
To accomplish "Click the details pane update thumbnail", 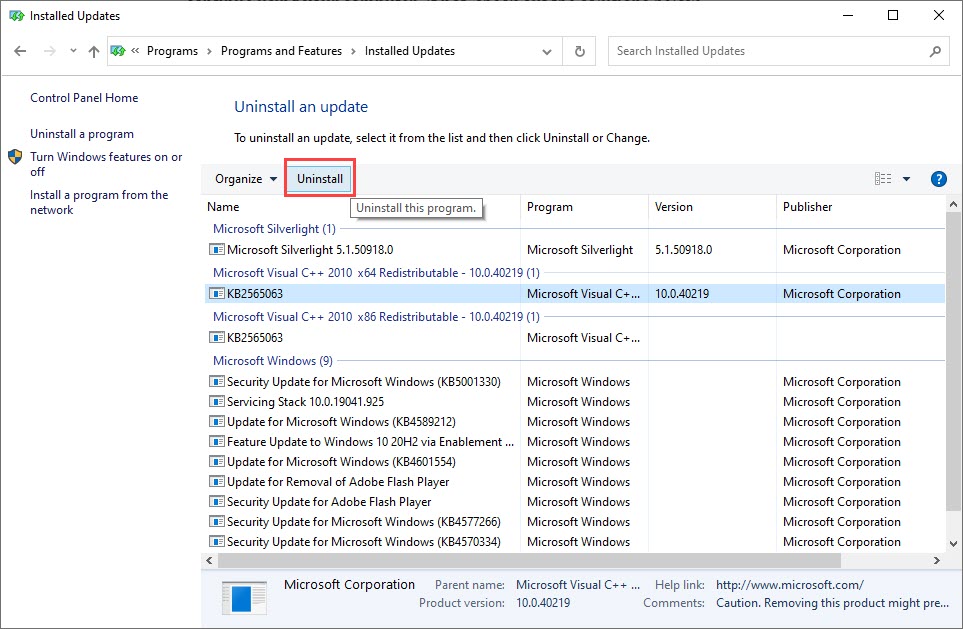I will pyautogui.click(x=244, y=598).
